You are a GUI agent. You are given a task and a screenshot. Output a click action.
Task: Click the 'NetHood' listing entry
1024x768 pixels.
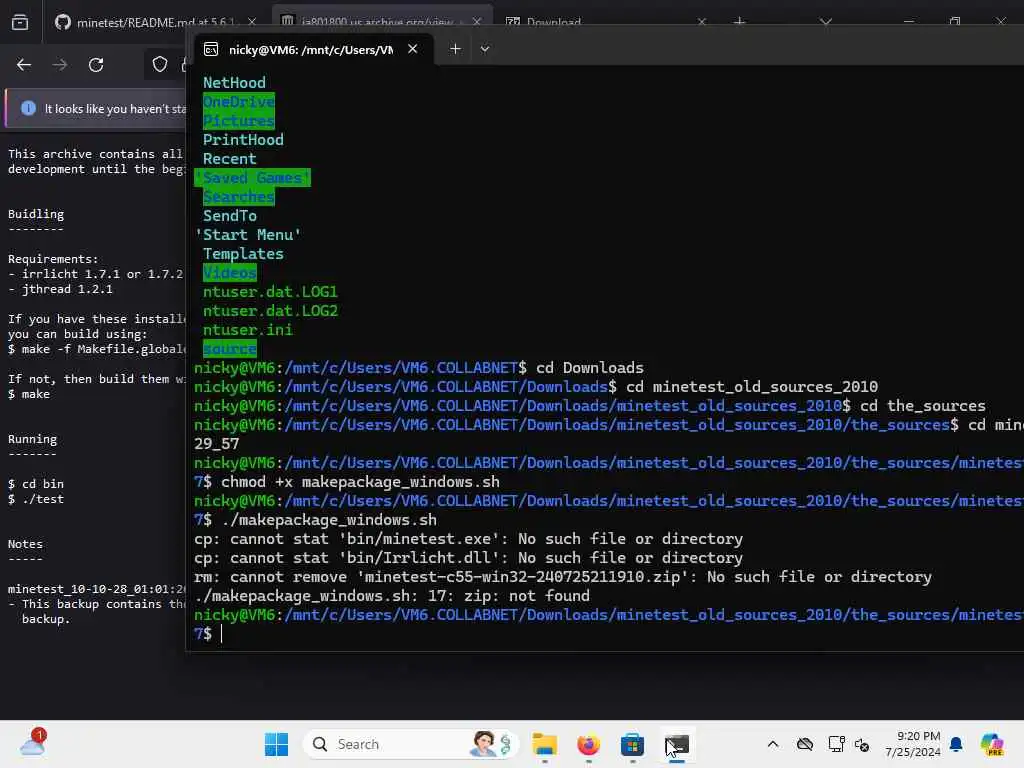point(234,83)
